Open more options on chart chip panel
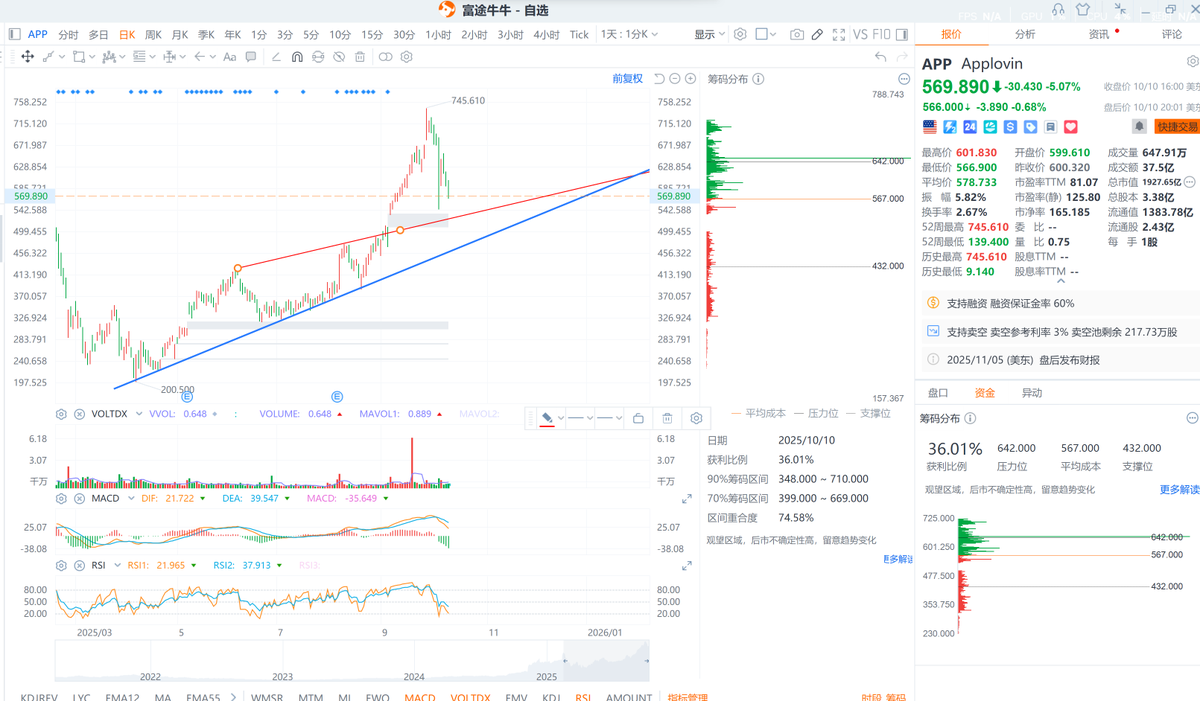 904,79
